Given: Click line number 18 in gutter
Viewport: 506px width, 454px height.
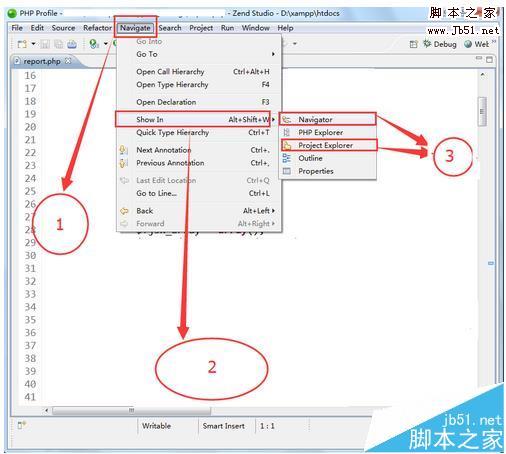Looking at the screenshot, I should (x=30, y=101).
